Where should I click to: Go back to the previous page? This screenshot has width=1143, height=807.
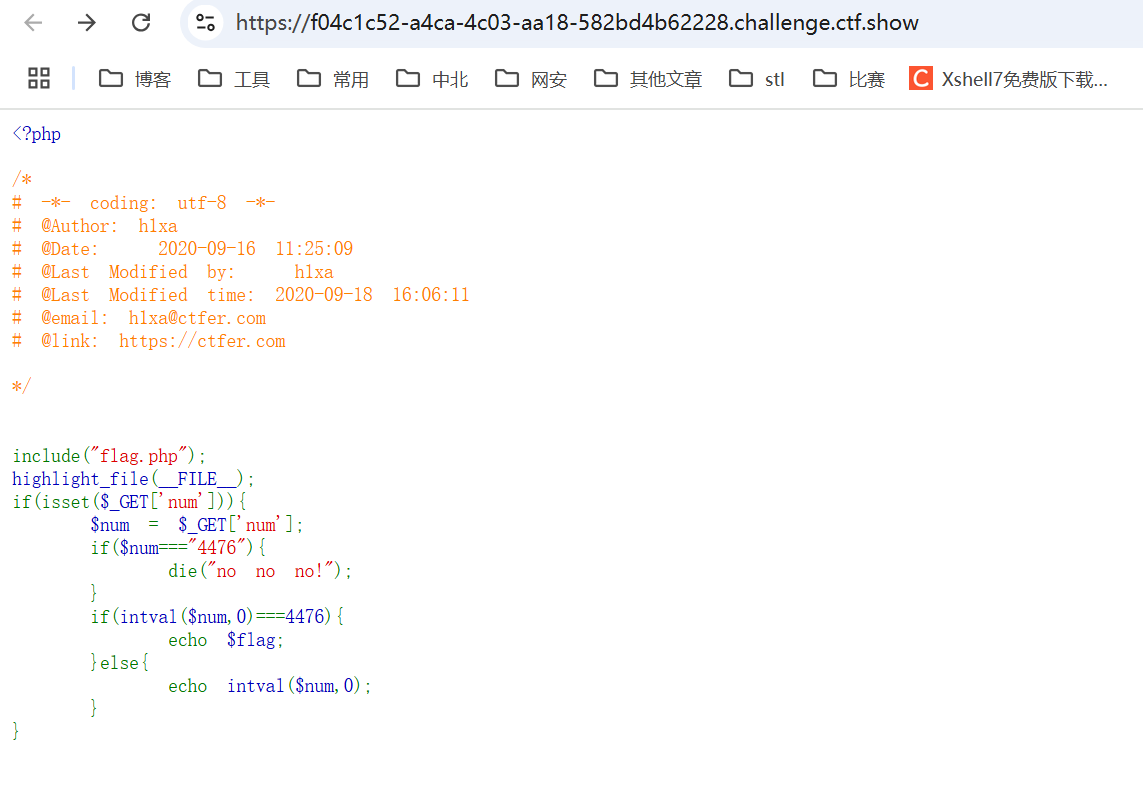[x=34, y=23]
